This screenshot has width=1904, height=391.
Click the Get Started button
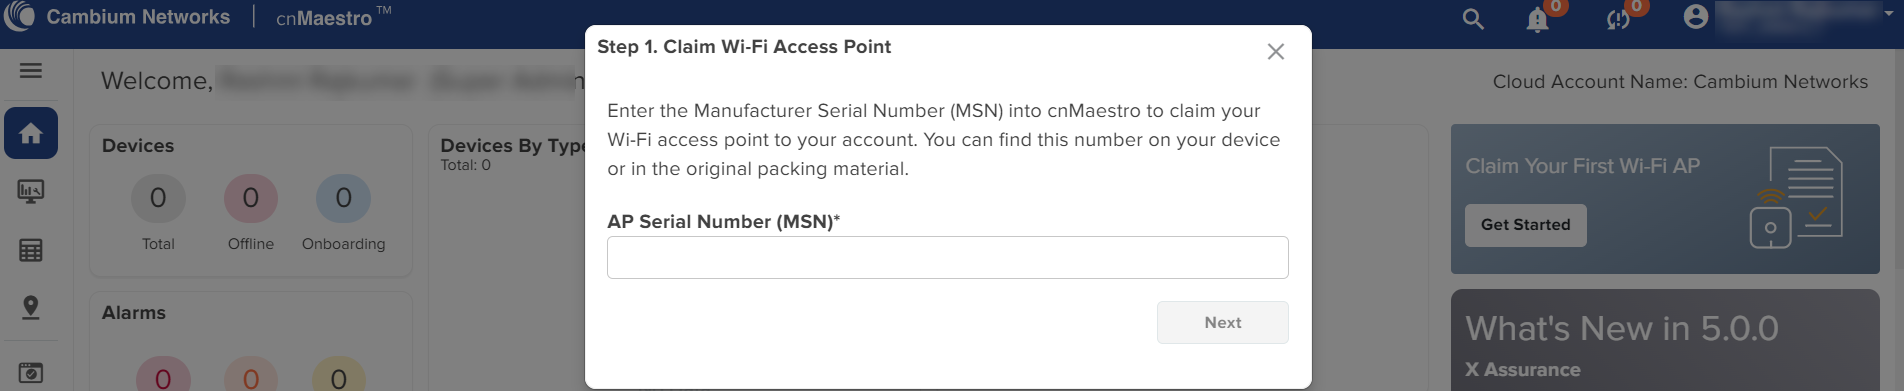coord(1525,225)
